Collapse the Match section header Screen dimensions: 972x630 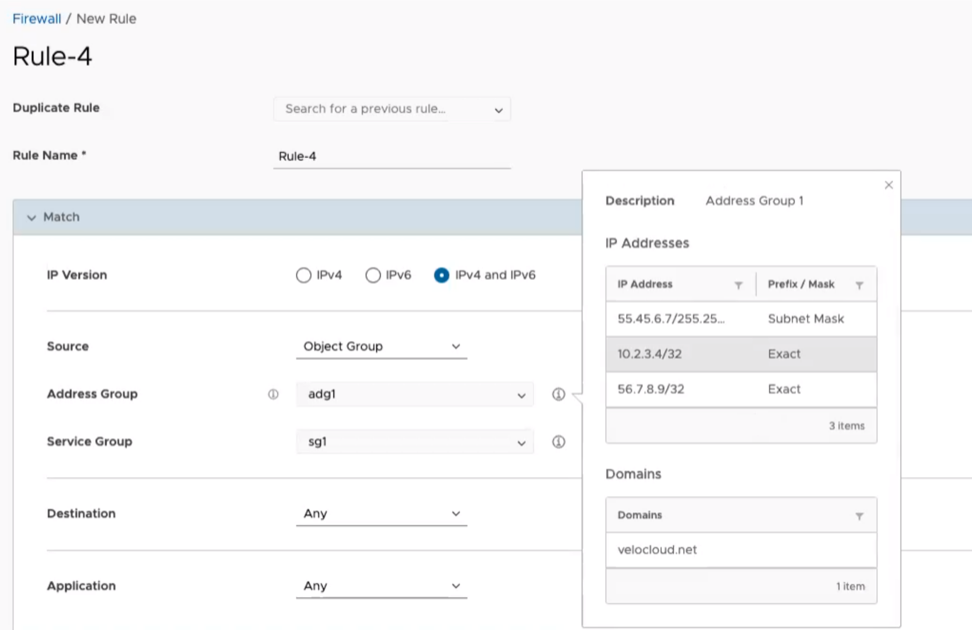33,217
